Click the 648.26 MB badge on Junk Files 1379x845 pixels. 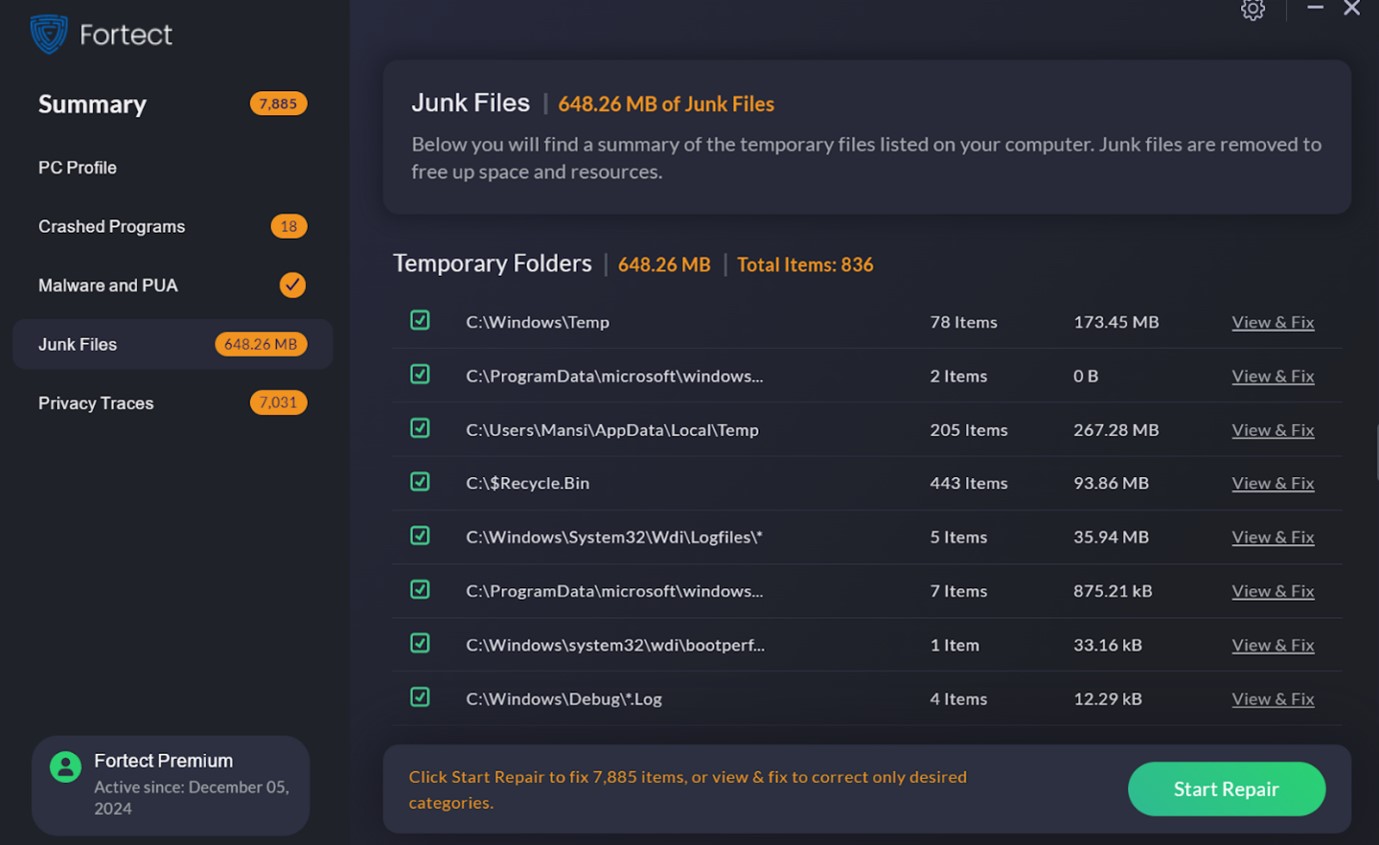261,344
